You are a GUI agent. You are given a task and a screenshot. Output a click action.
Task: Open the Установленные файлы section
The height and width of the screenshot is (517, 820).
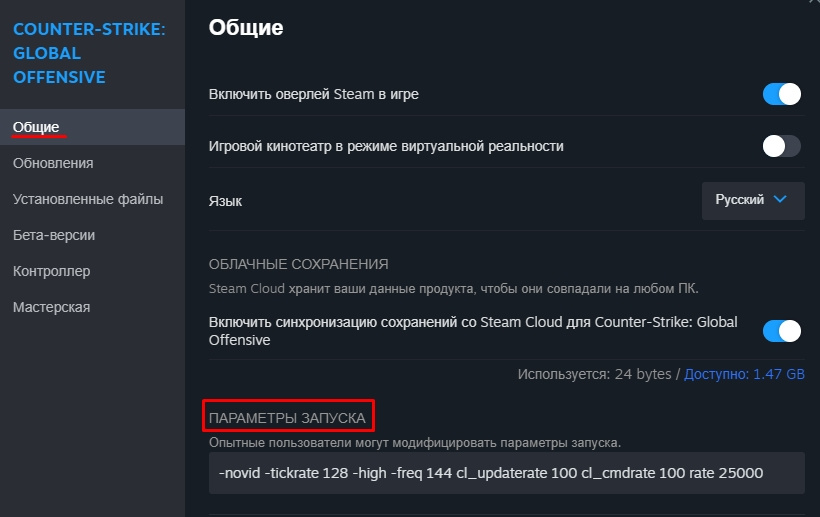tap(88, 199)
